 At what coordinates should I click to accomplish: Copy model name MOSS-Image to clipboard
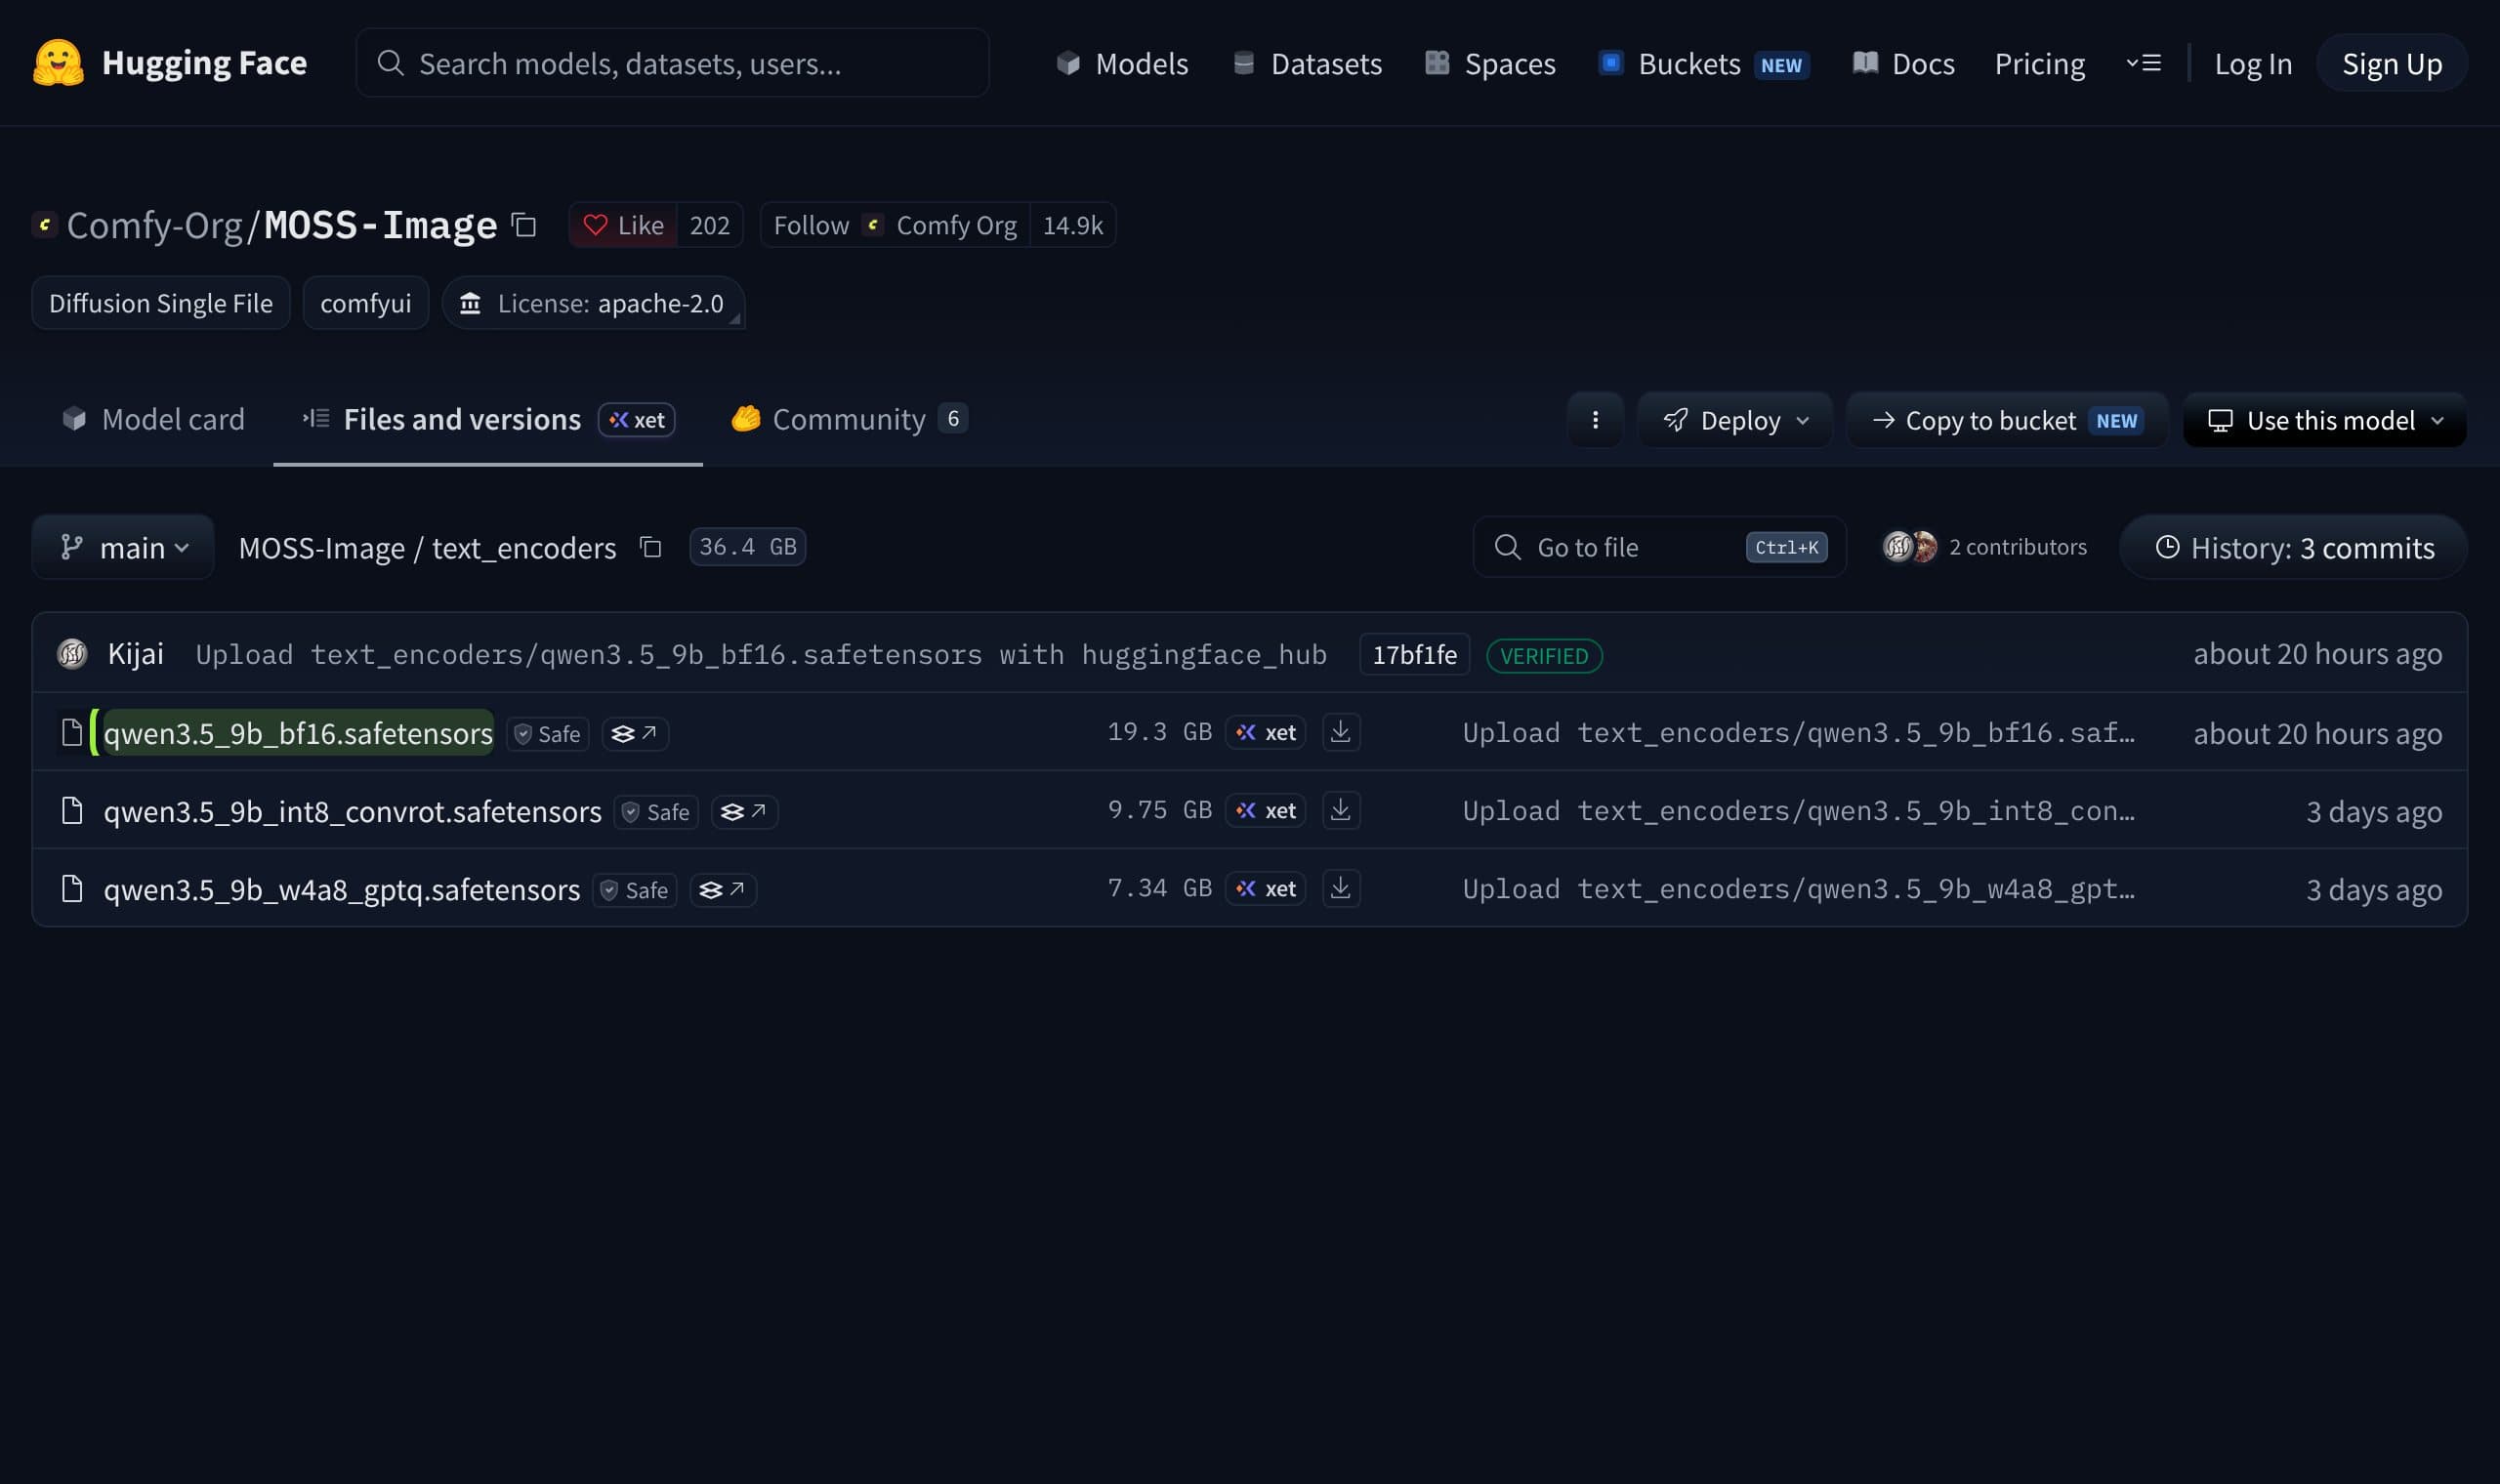pos(524,225)
